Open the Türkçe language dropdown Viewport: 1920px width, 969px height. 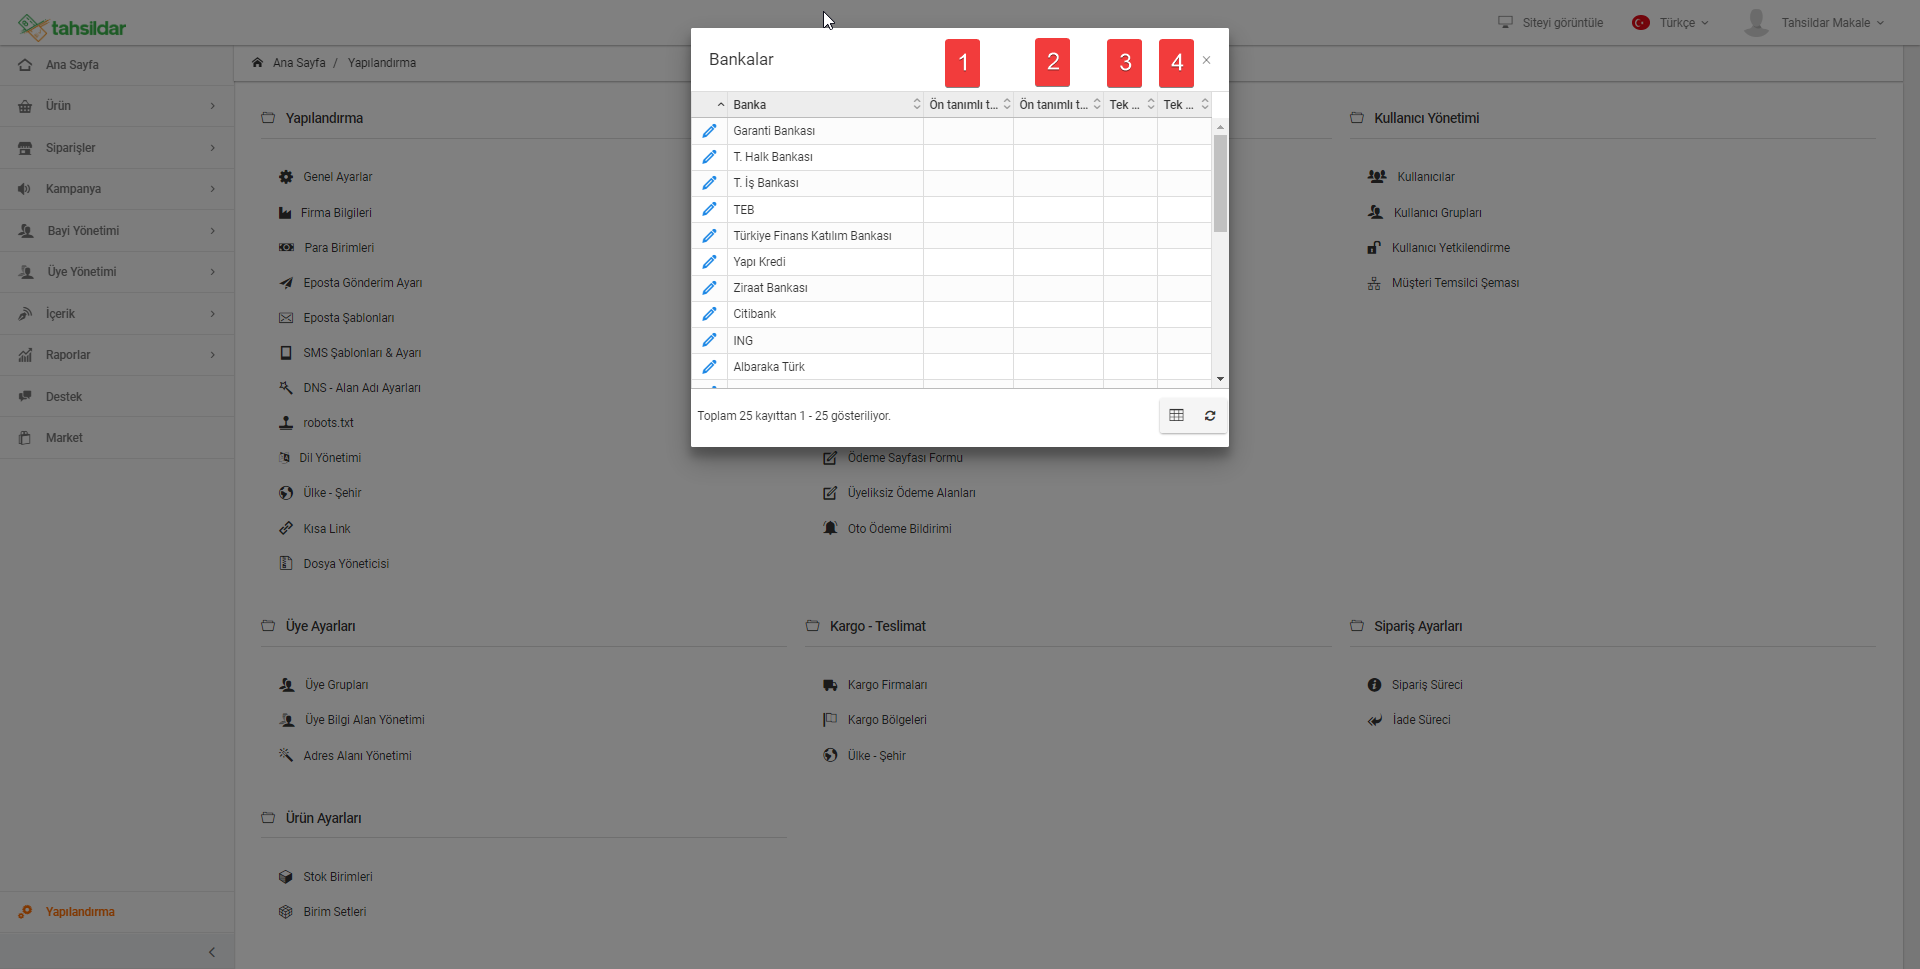coord(1670,22)
